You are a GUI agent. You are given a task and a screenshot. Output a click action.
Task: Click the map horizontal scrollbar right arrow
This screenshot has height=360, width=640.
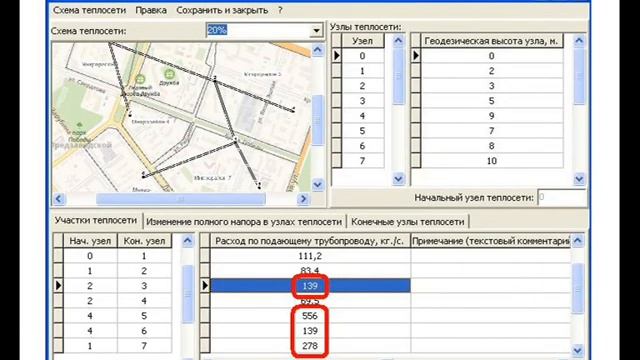(303, 199)
